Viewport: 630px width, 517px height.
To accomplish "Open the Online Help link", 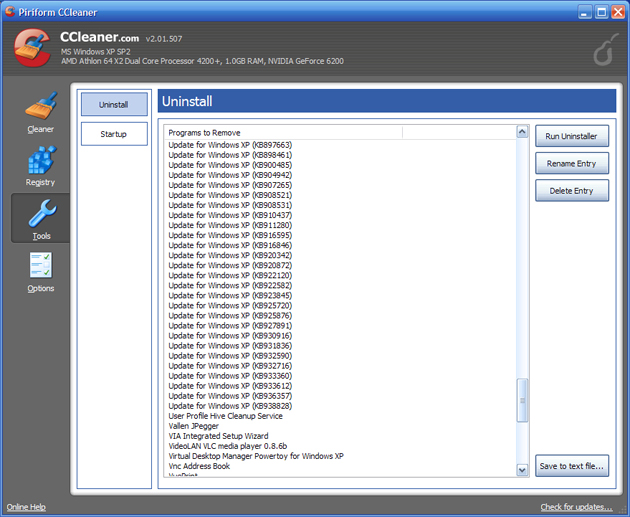I will click(26, 507).
